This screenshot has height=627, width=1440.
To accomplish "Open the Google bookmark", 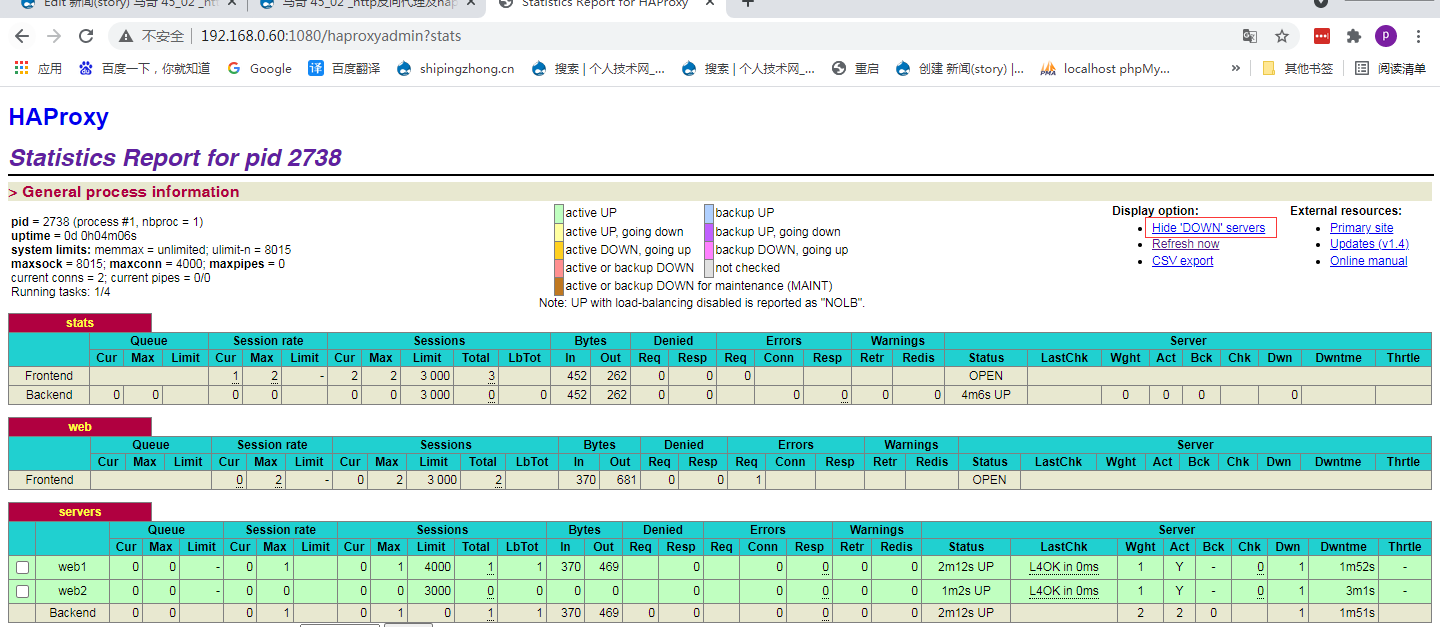I will [259, 69].
